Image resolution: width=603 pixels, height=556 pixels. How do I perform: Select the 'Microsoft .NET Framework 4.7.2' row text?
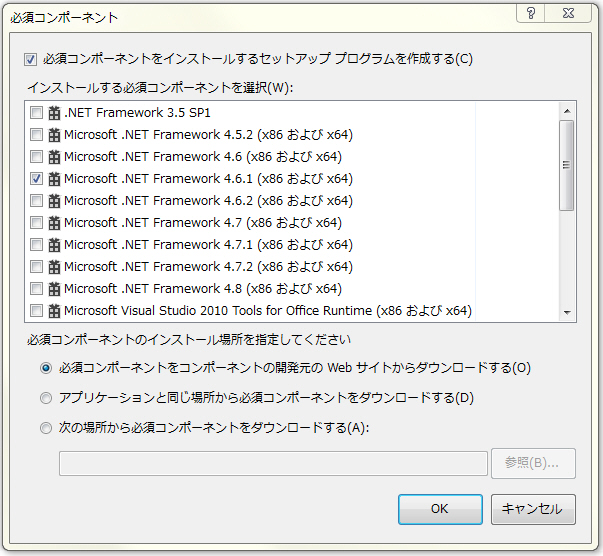click(x=208, y=266)
